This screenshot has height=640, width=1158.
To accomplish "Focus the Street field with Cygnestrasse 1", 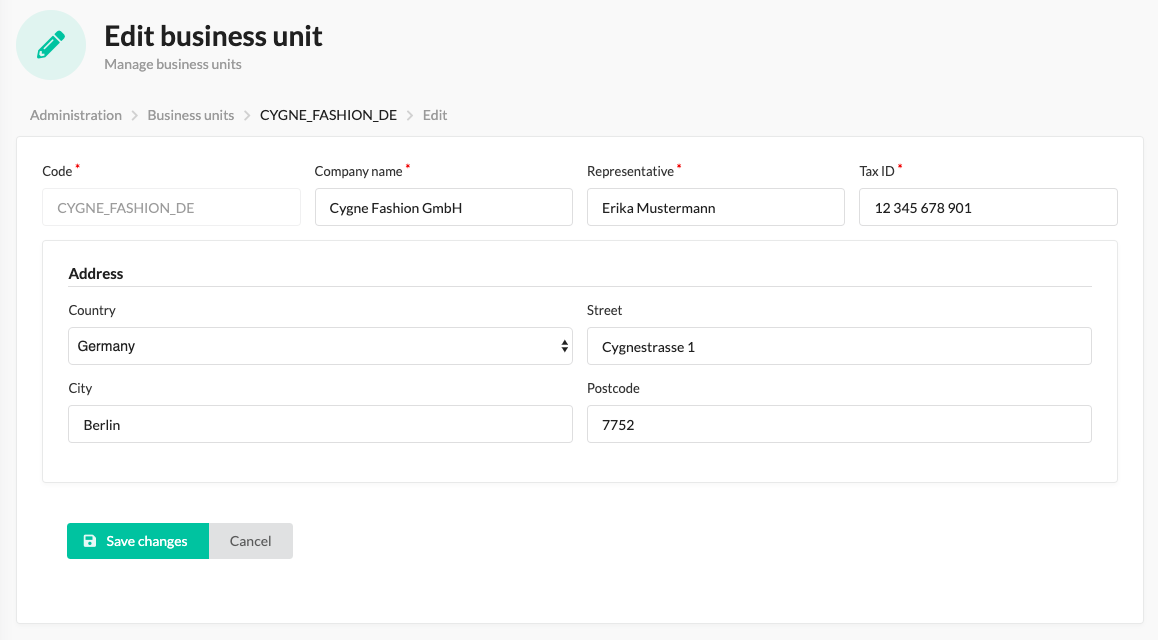I will [x=839, y=346].
